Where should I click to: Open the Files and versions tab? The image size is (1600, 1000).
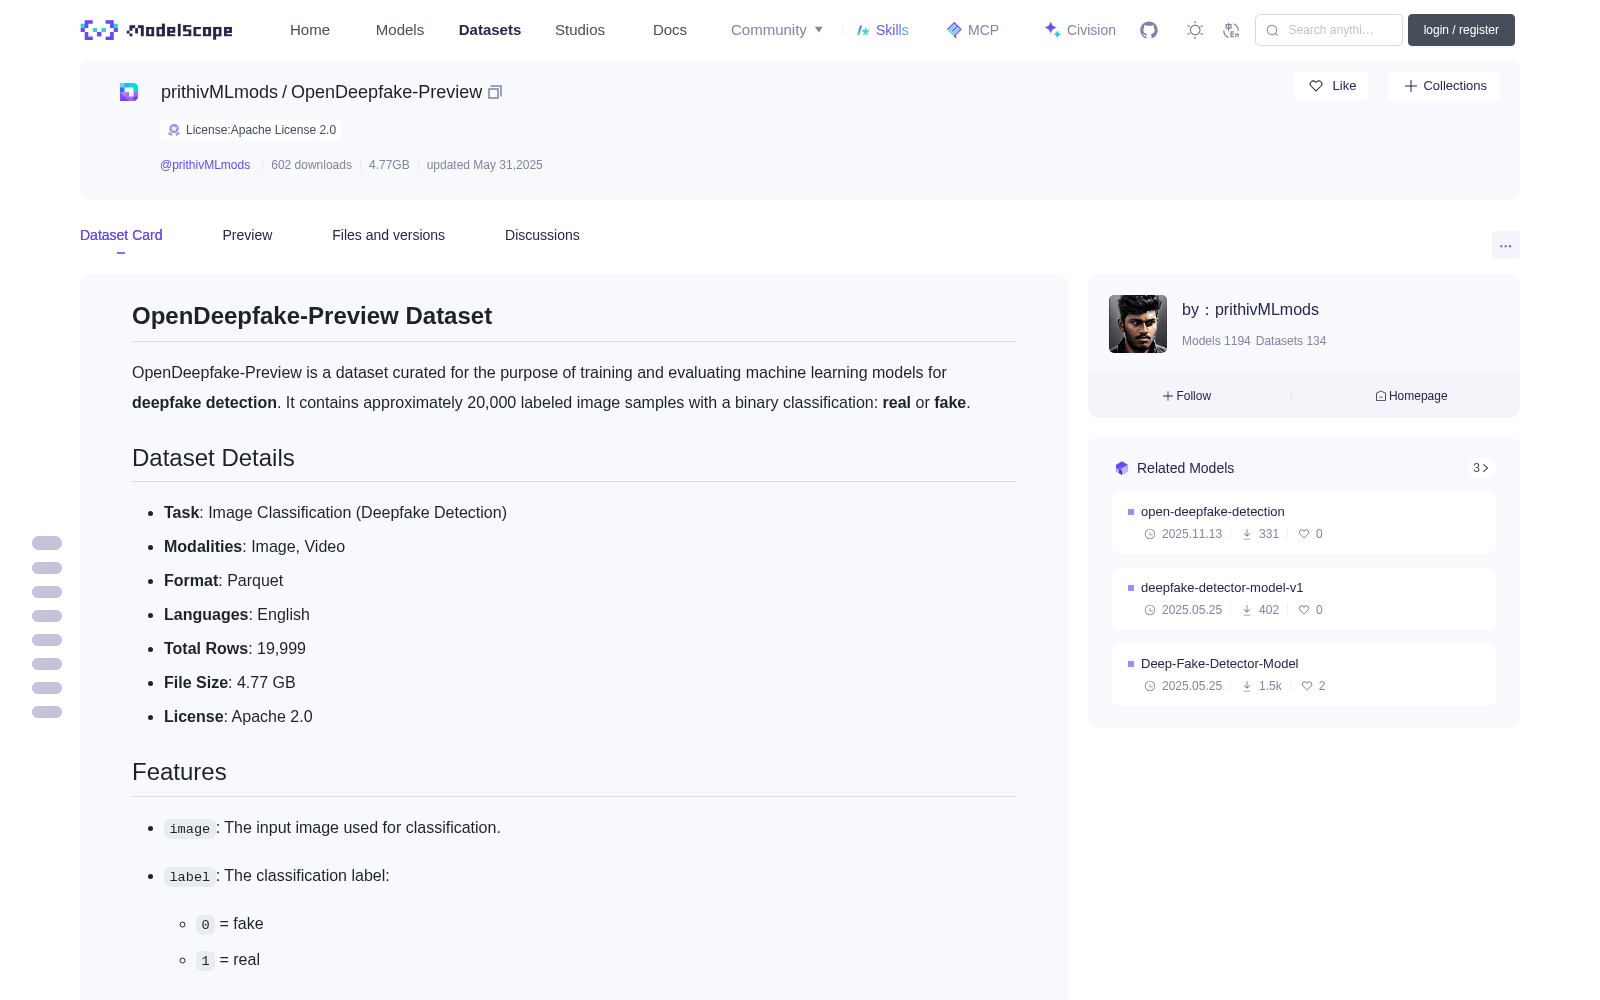[388, 235]
